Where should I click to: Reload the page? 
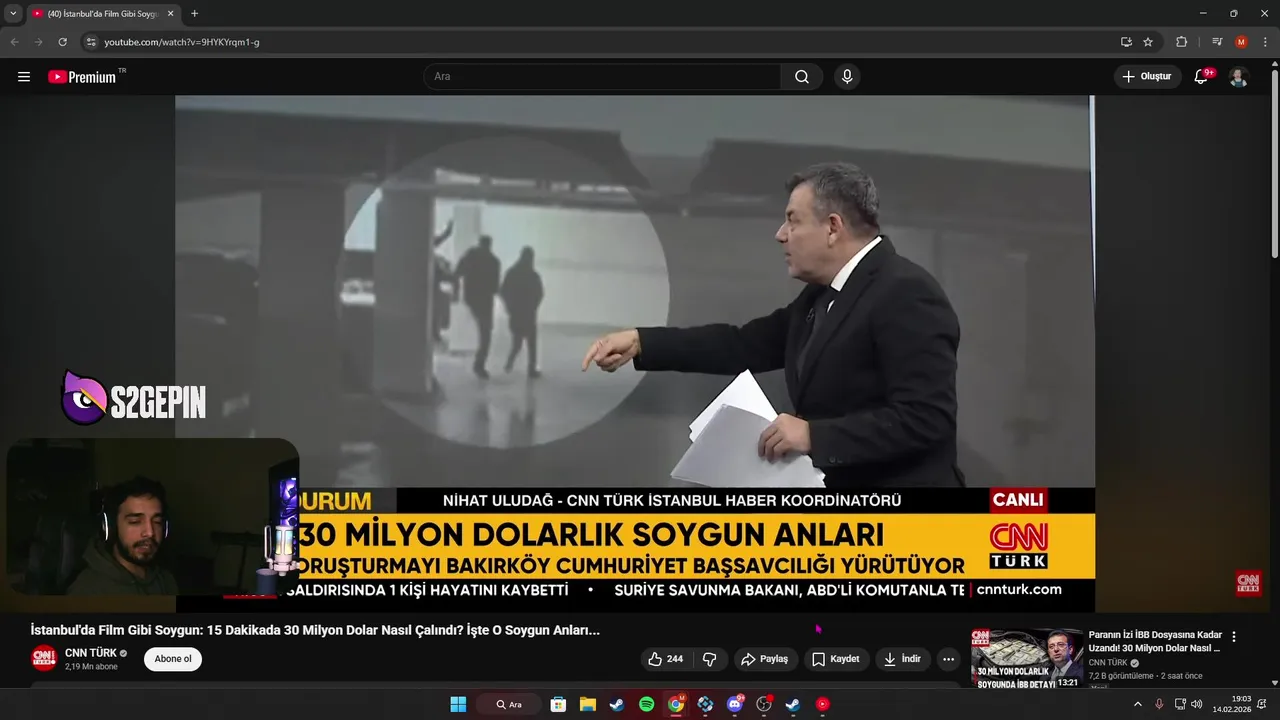click(x=62, y=42)
